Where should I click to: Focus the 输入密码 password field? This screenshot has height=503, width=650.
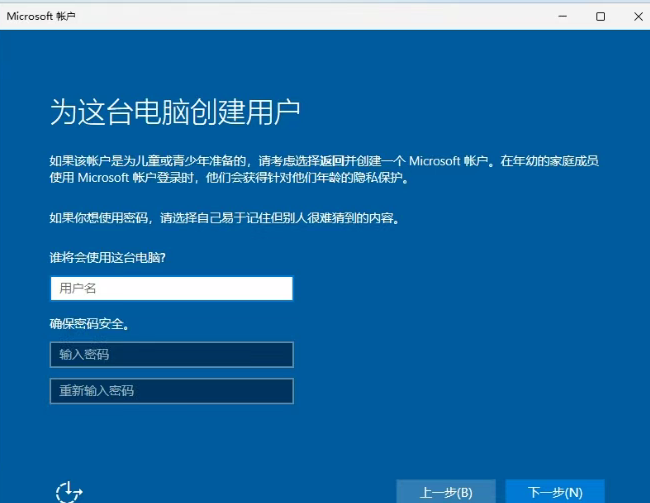pyautogui.click(x=171, y=355)
